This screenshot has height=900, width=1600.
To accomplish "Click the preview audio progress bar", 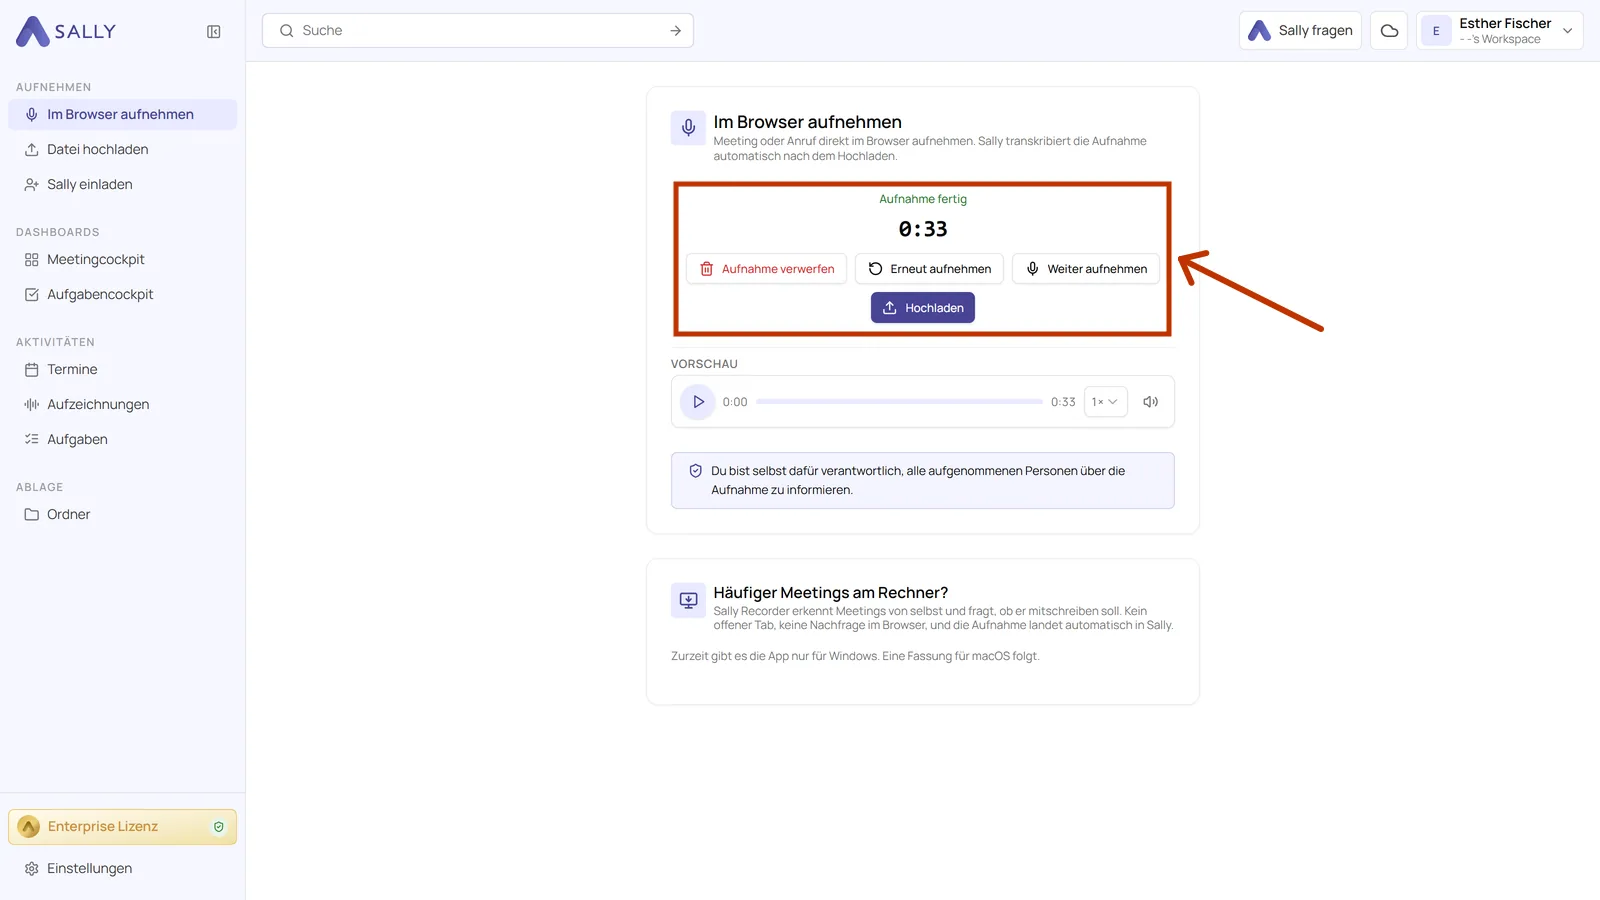I will 899,402.
